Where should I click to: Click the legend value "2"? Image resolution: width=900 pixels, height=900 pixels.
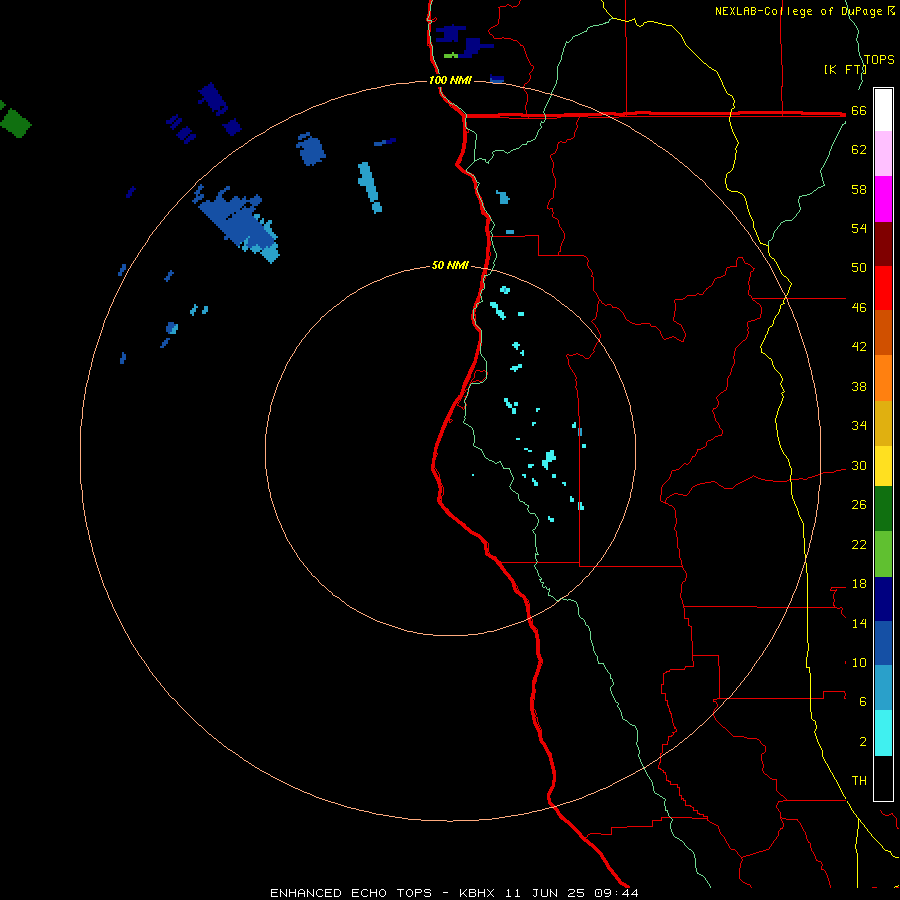[x=863, y=741]
